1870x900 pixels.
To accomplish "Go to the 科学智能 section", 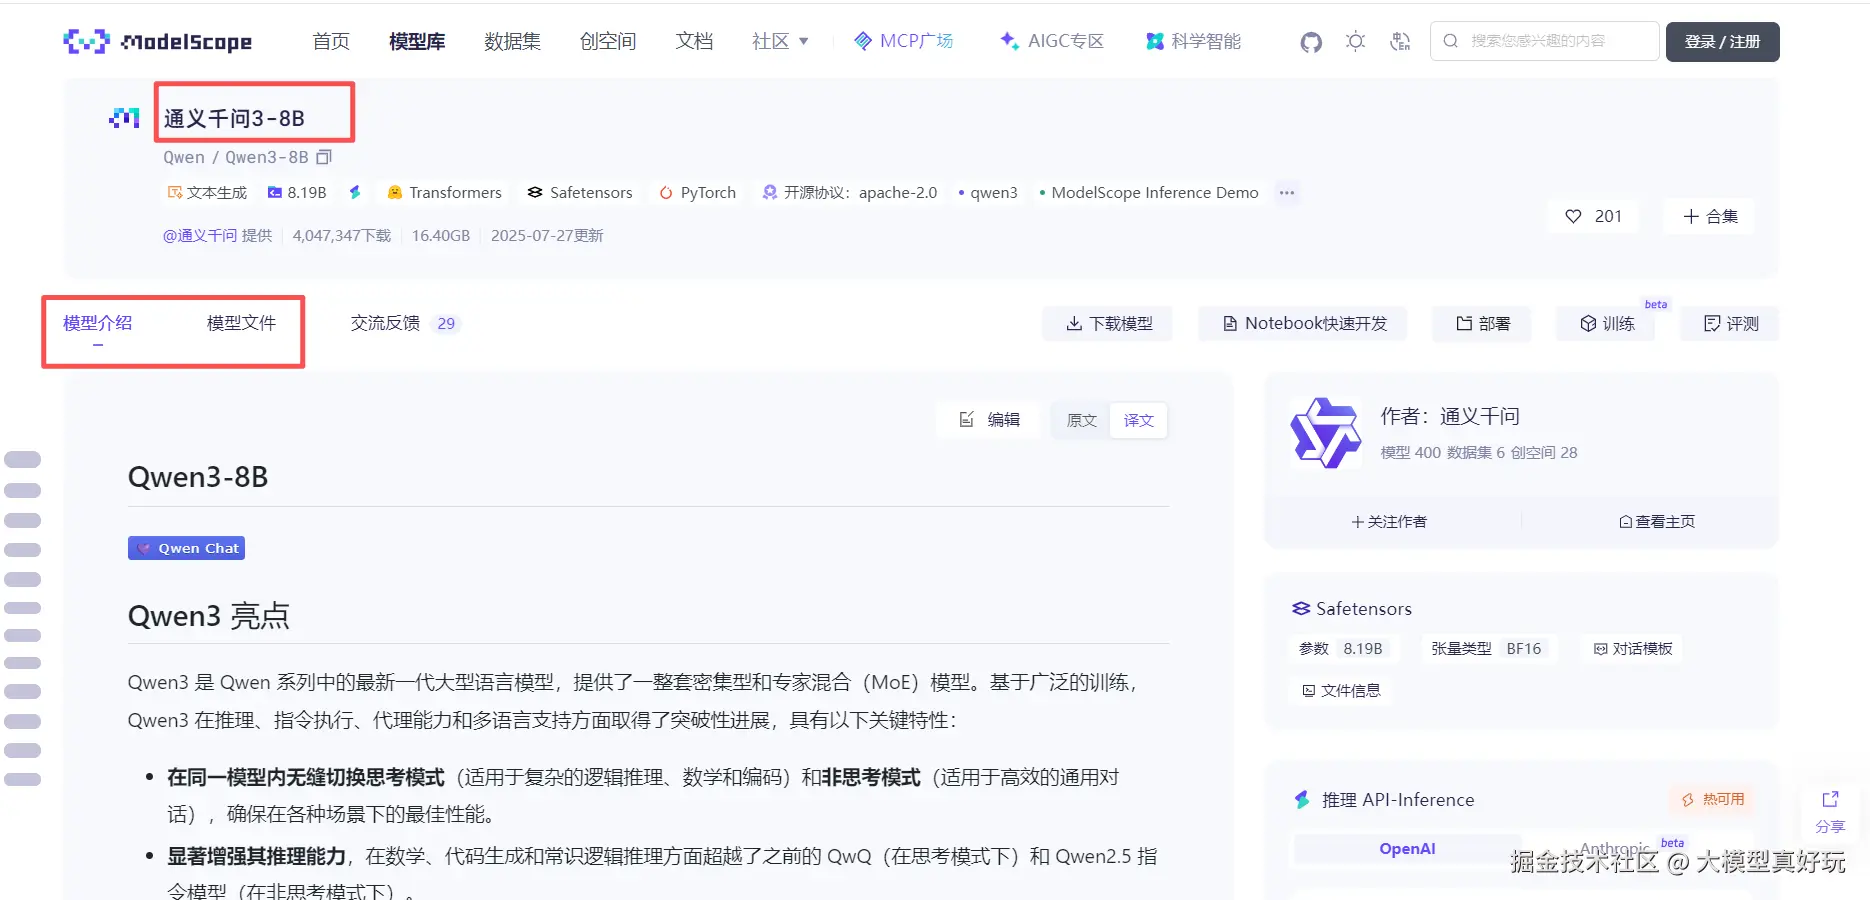I will tap(1193, 41).
